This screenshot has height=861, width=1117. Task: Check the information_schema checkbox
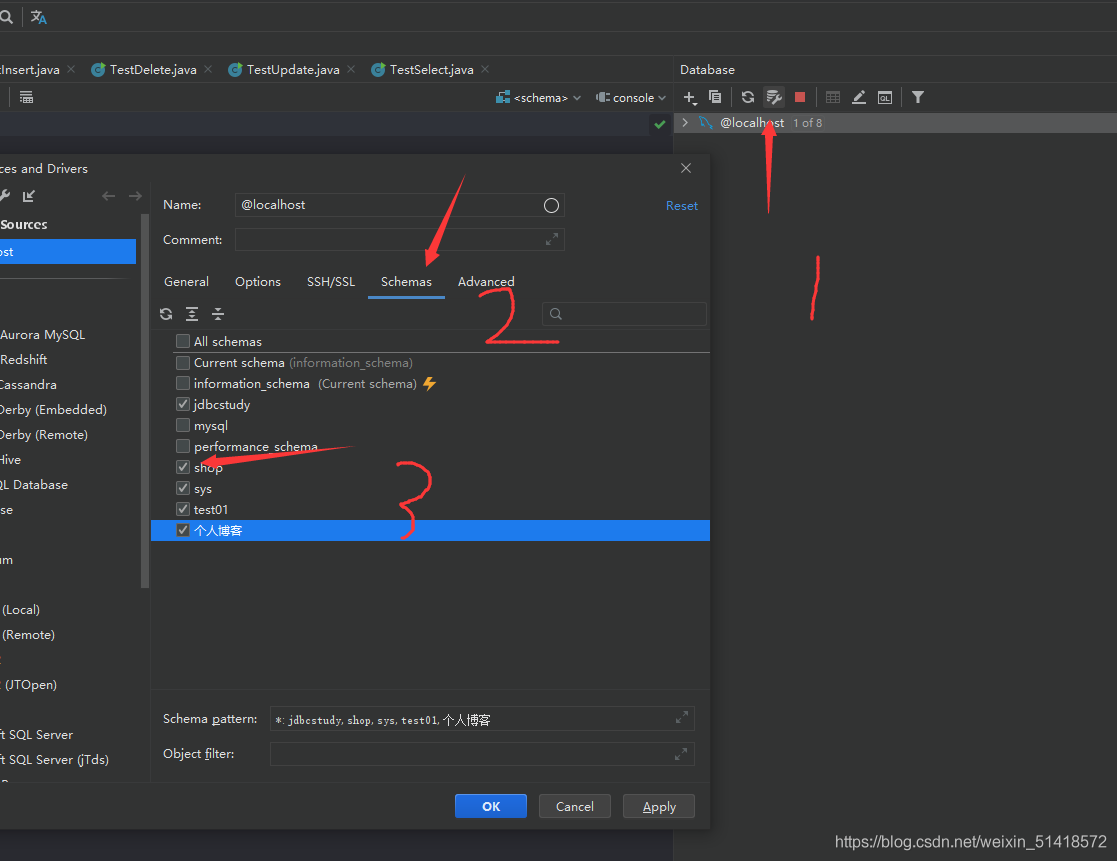tap(183, 383)
